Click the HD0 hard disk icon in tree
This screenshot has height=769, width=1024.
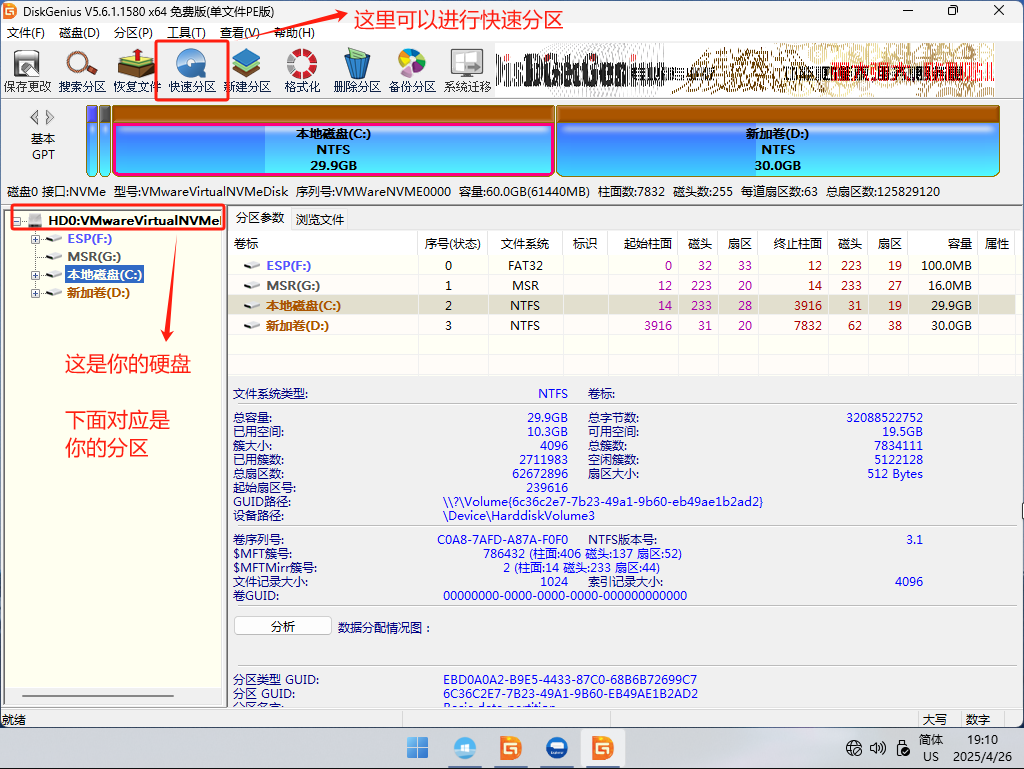pos(36,221)
